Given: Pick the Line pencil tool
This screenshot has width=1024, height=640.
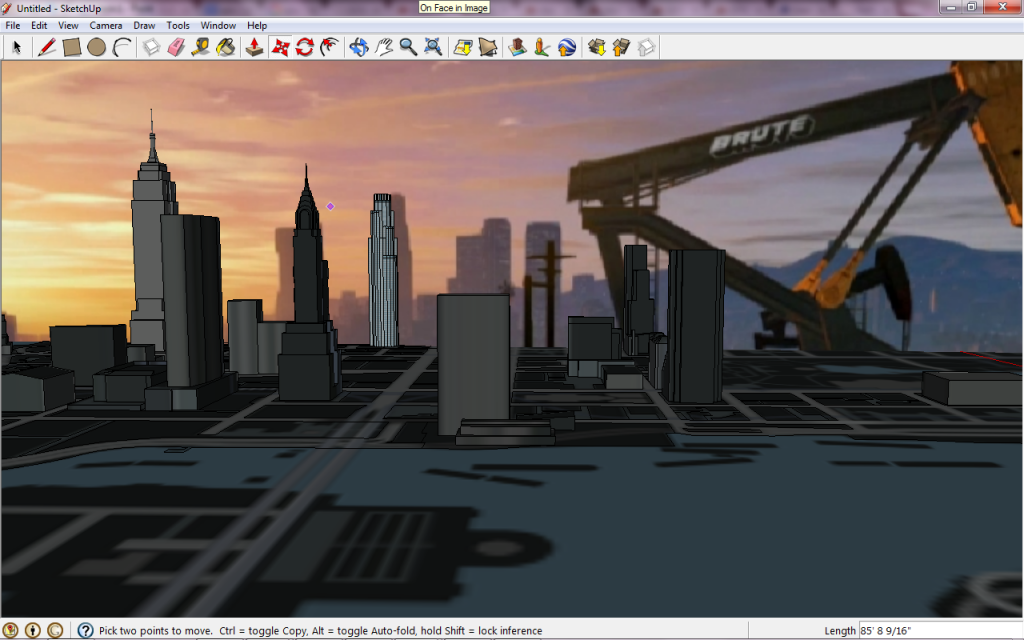Looking at the screenshot, I should click(x=46, y=47).
